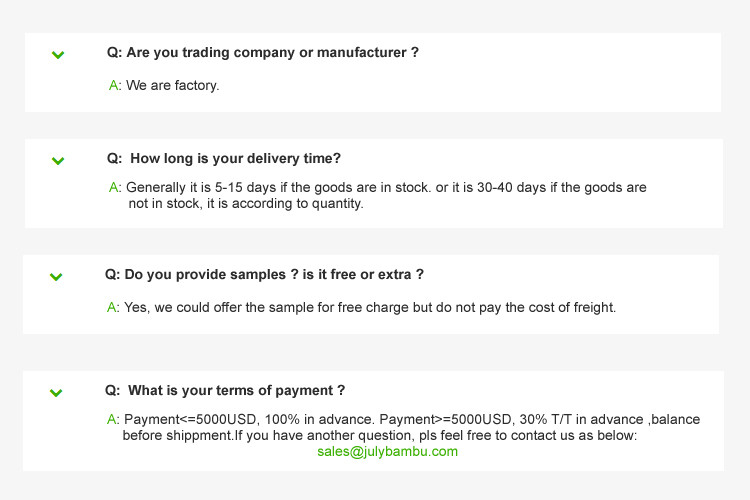Select the question 'Are you trading company or manufacturer ?'
750x500 pixels.
(263, 52)
